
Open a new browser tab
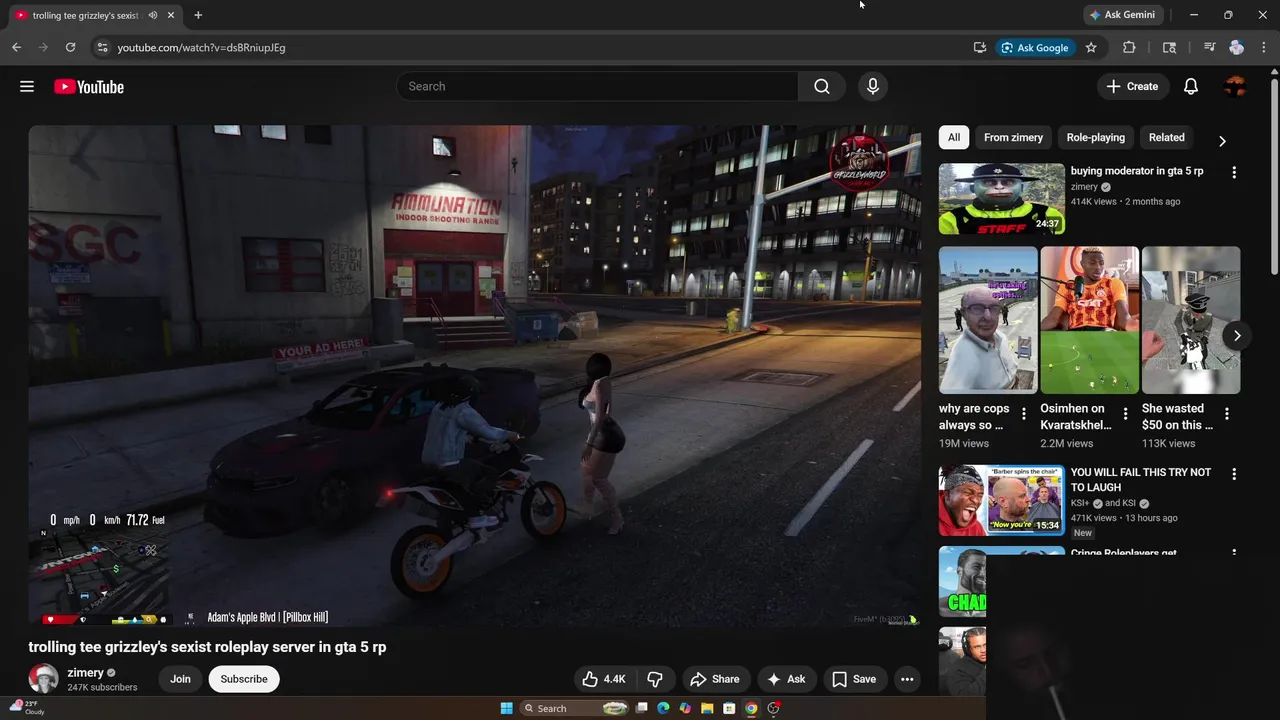[198, 15]
